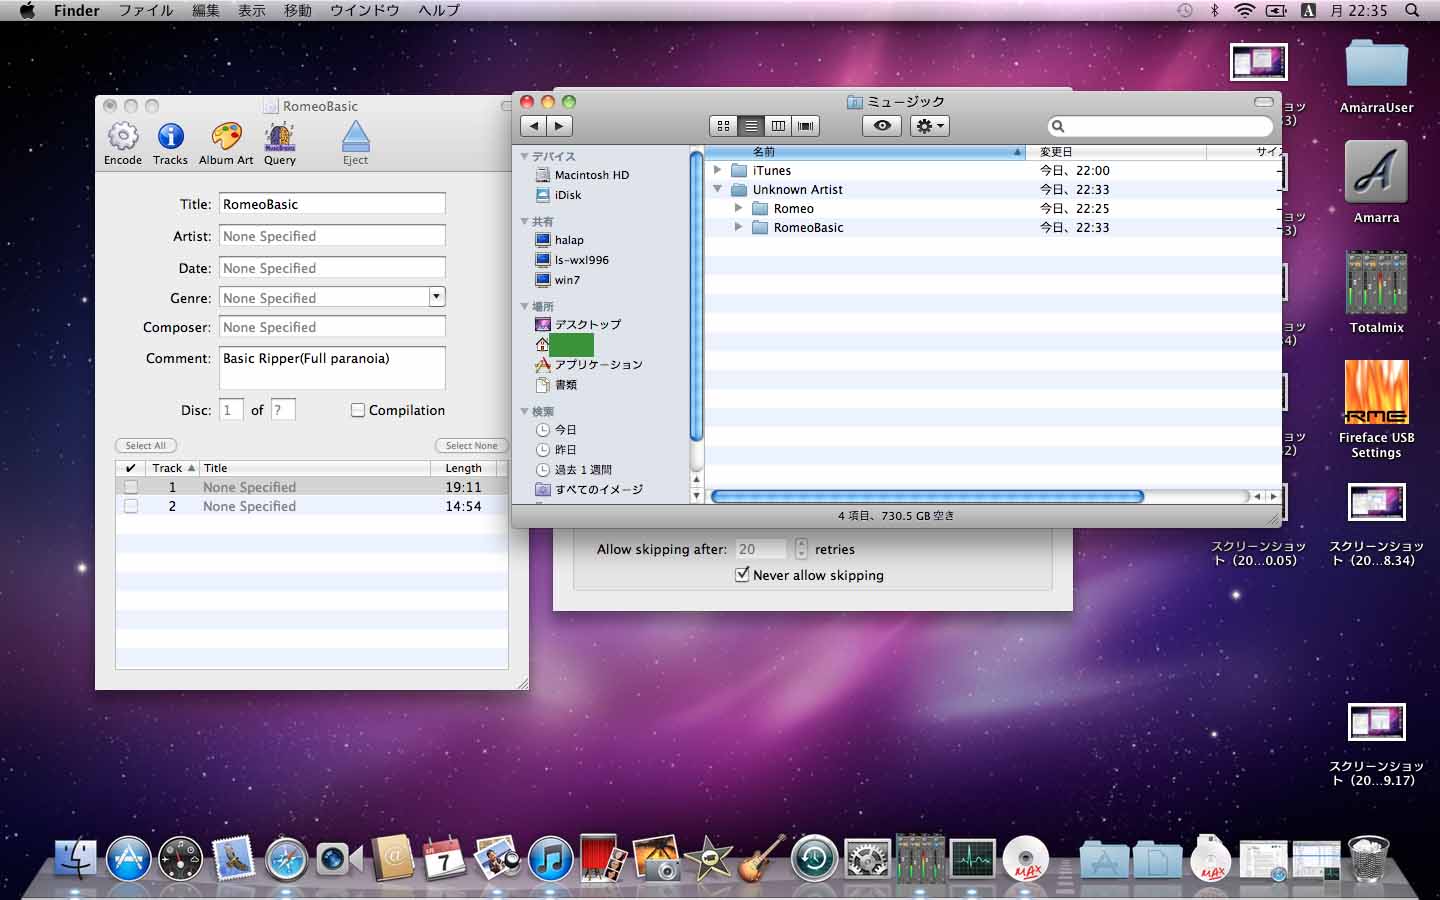Expand the RomeoBasic folder
This screenshot has width=1440, height=900.
pyautogui.click(x=738, y=227)
